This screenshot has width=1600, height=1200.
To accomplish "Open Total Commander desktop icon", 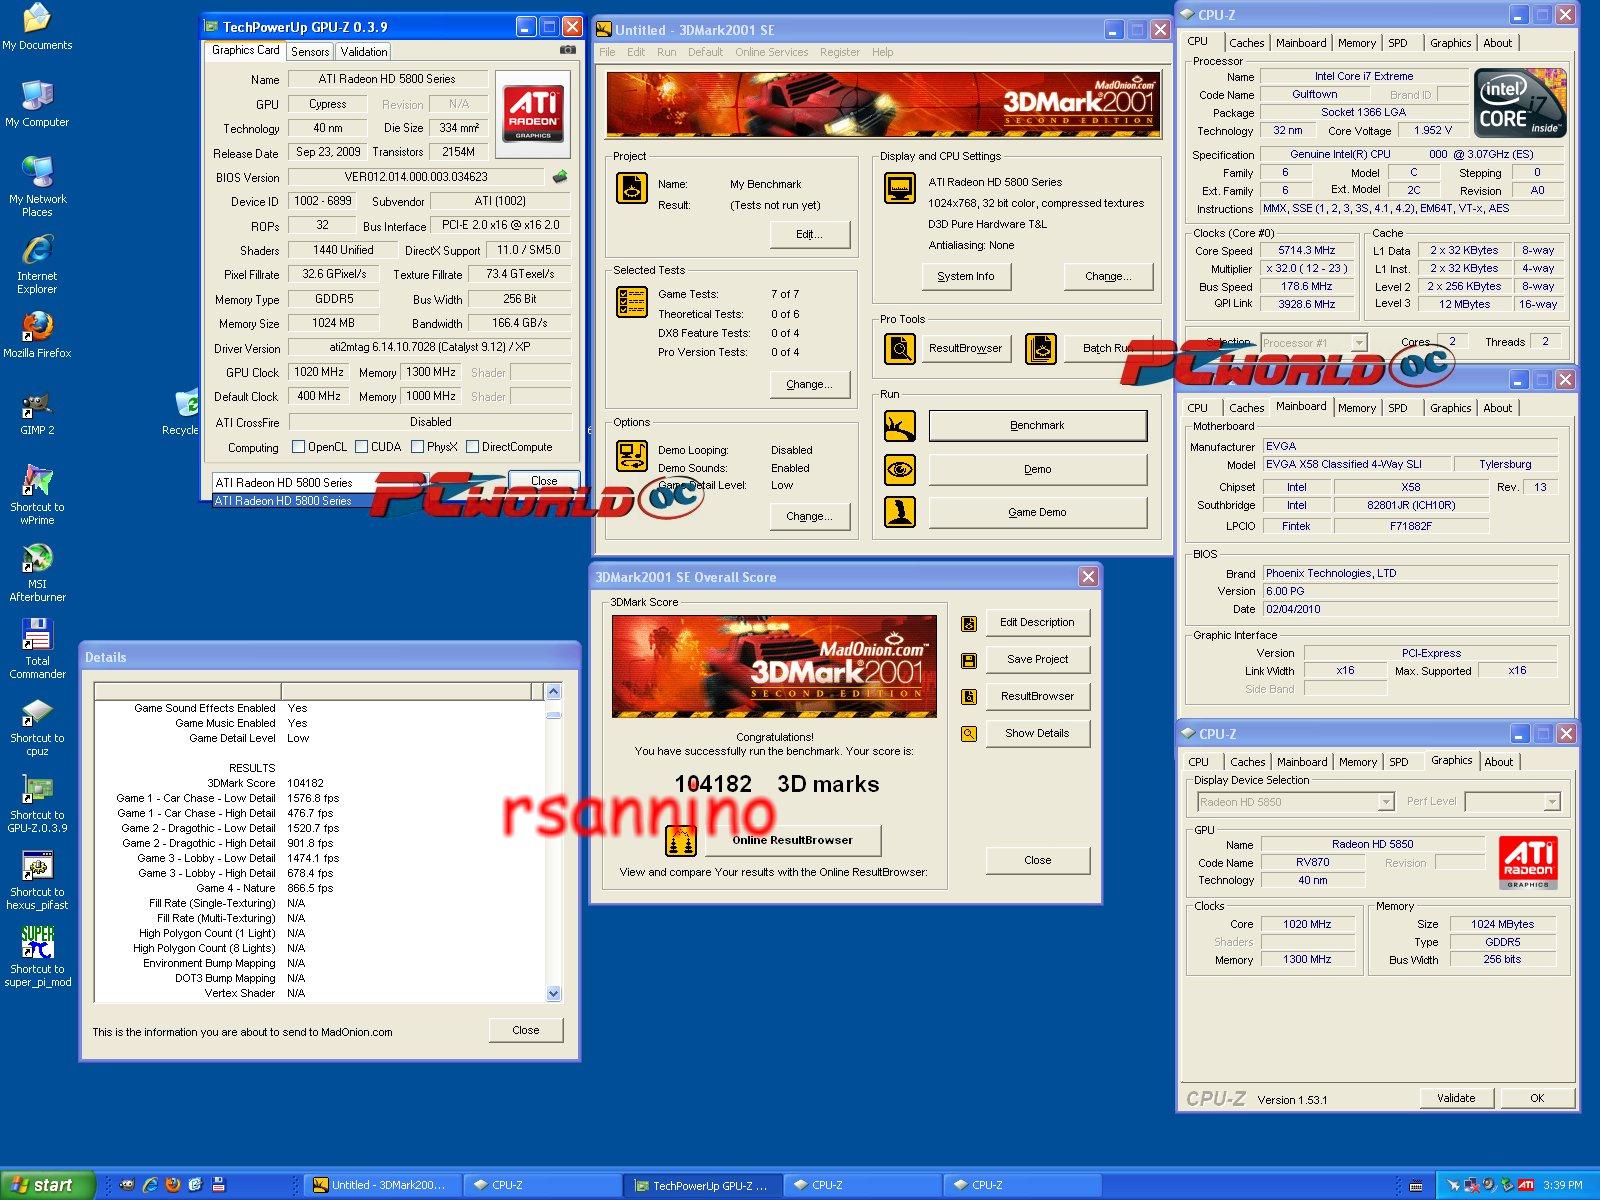I will (37, 648).
